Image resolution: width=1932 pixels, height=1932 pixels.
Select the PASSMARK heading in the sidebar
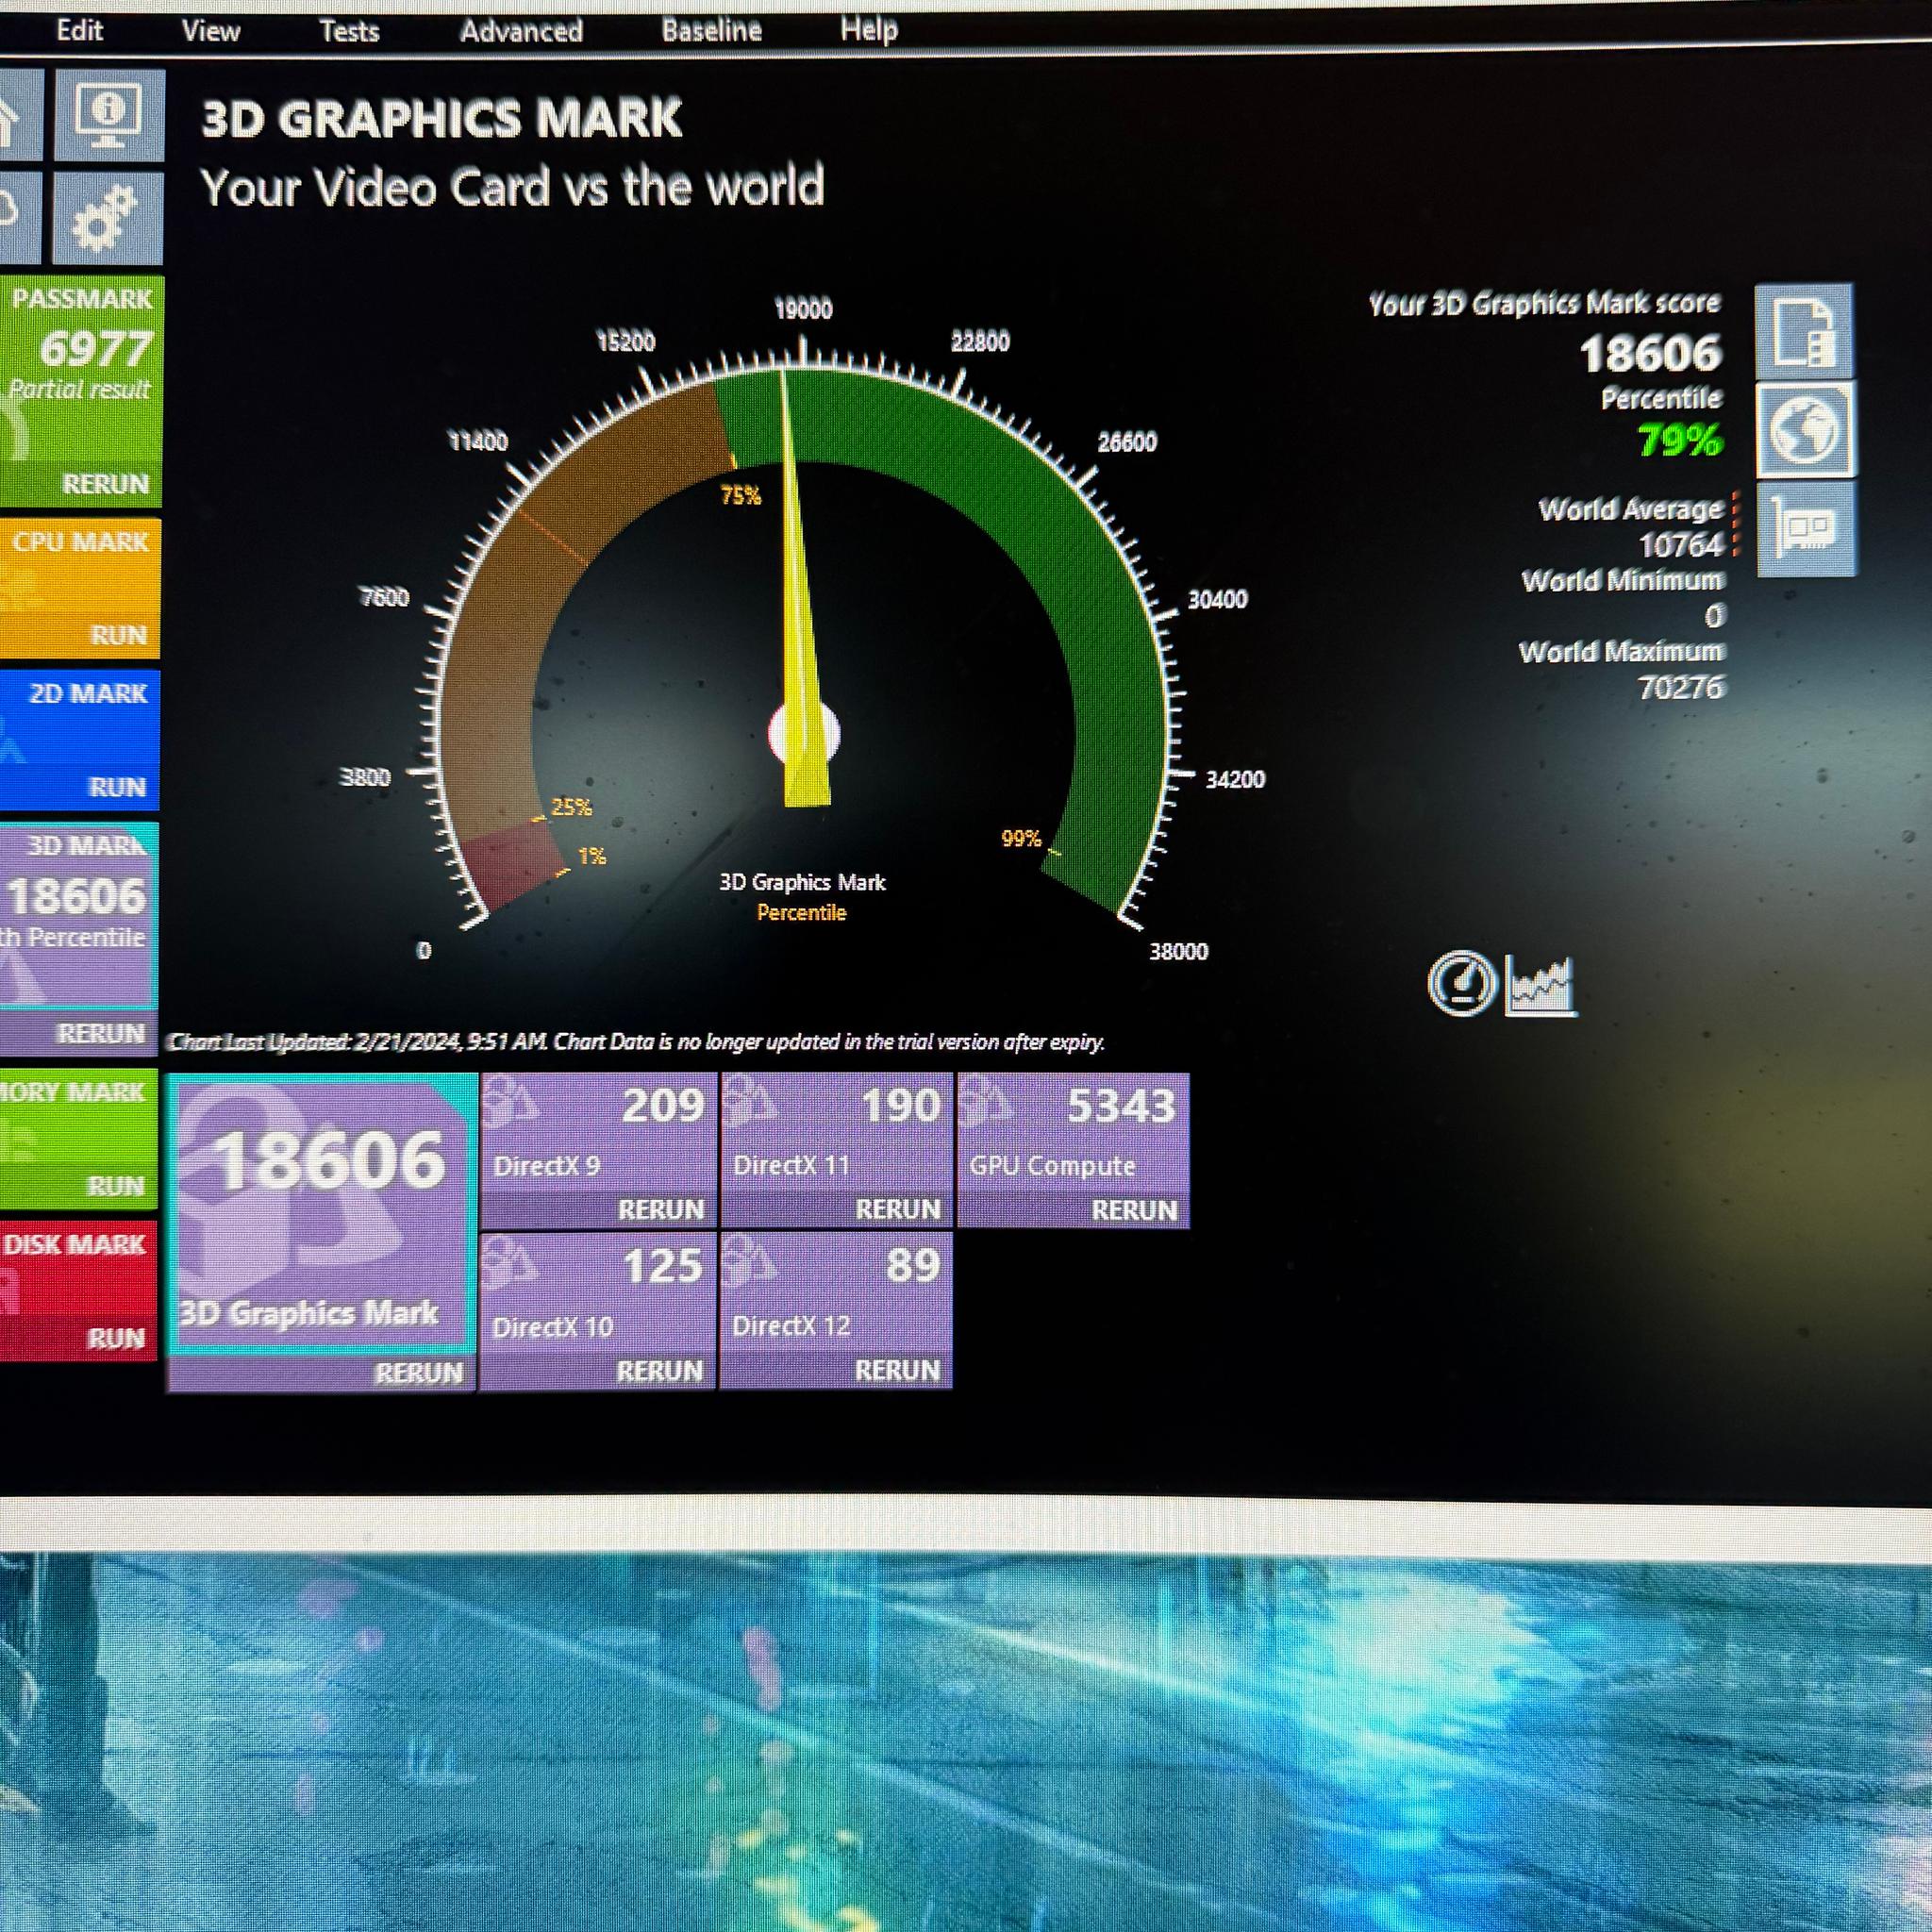(x=82, y=299)
